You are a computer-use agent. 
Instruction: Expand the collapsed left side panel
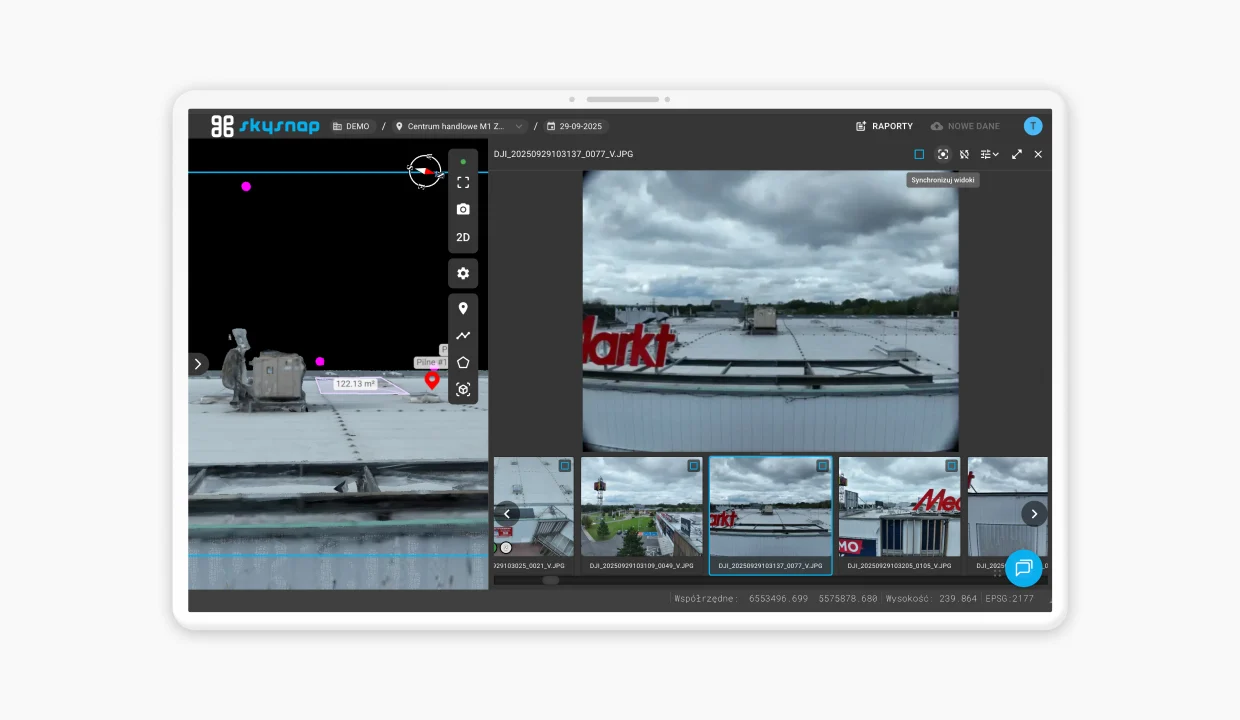coord(198,364)
